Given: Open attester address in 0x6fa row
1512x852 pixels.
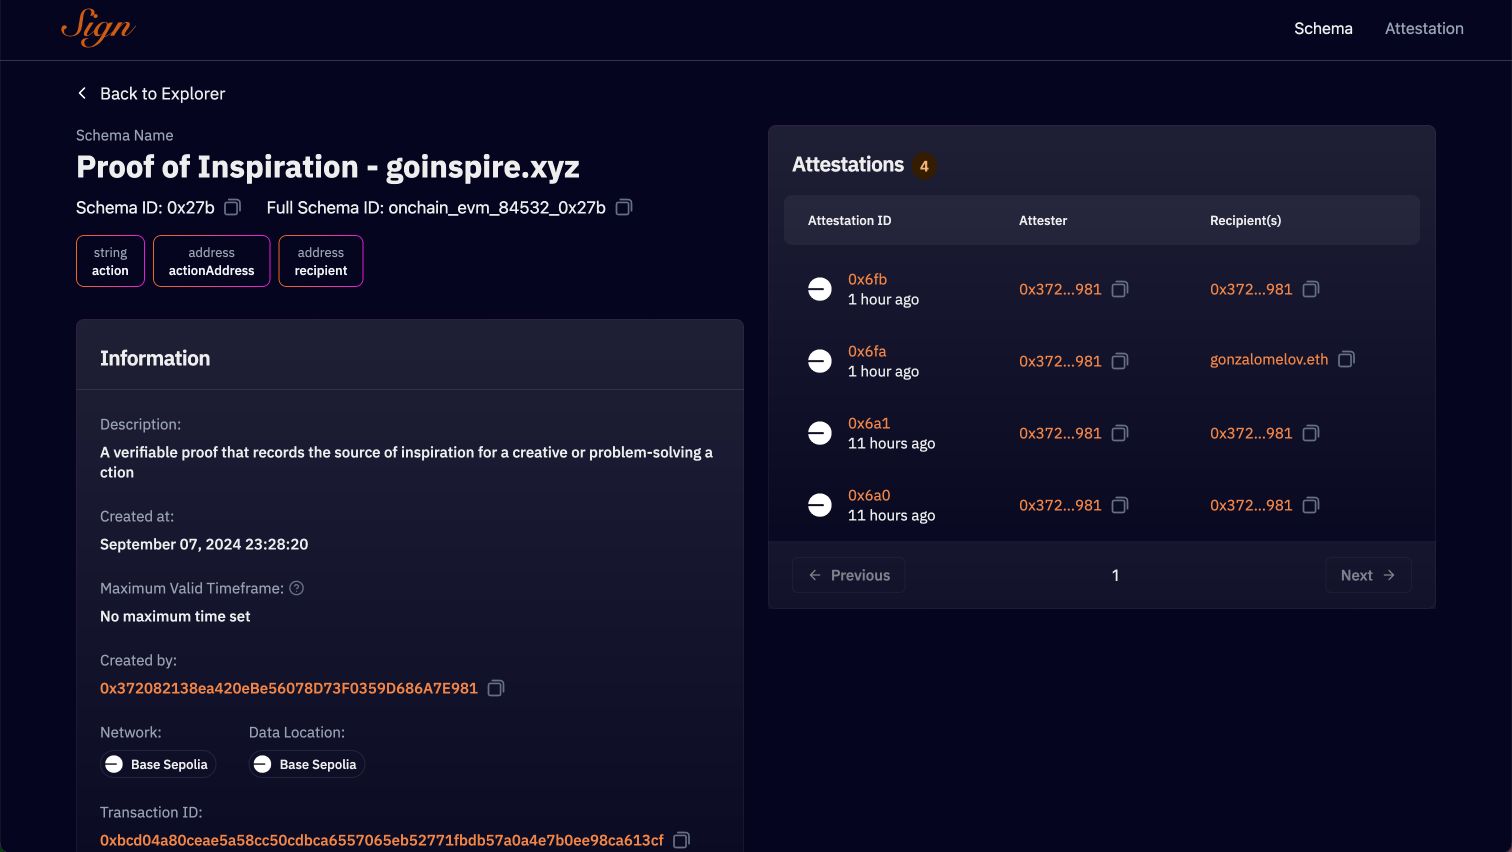Looking at the screenshot, I should pos(1060,361).
